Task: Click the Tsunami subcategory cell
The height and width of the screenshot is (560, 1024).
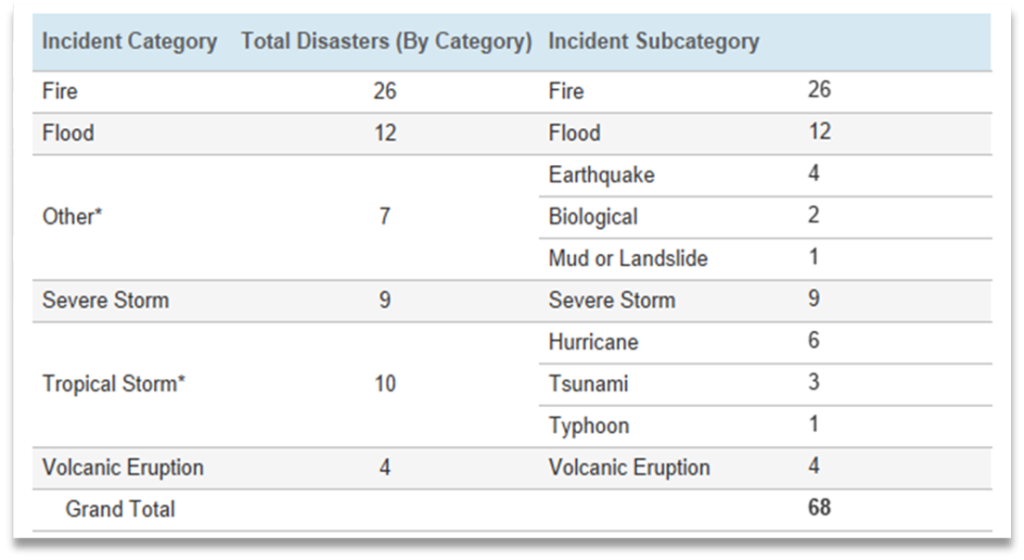Action: (588, 384)
